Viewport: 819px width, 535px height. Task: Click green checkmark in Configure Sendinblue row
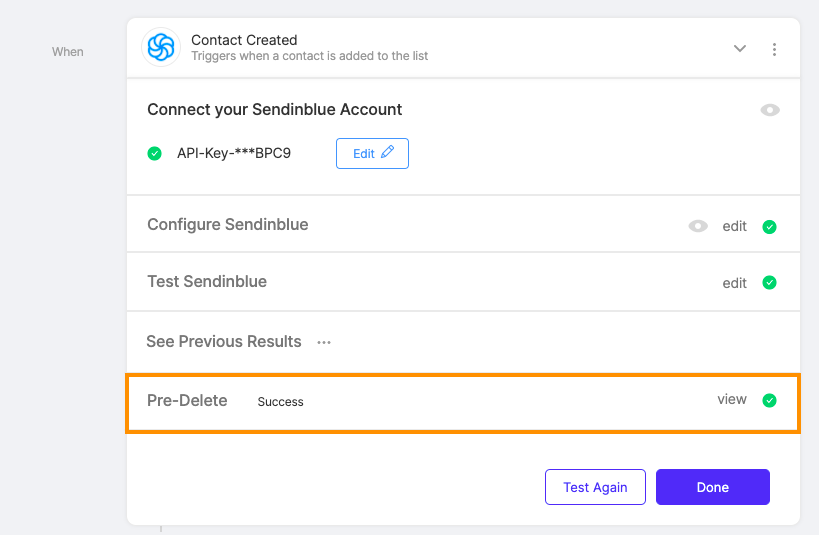(769, 227)
